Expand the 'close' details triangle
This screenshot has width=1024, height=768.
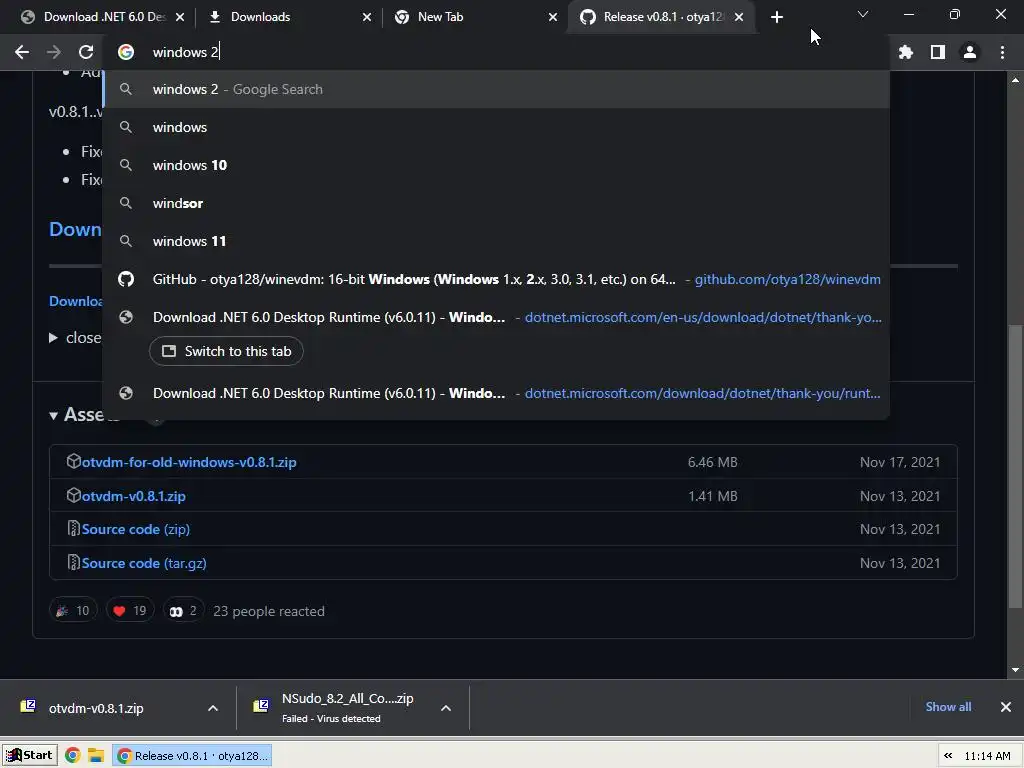54,338
